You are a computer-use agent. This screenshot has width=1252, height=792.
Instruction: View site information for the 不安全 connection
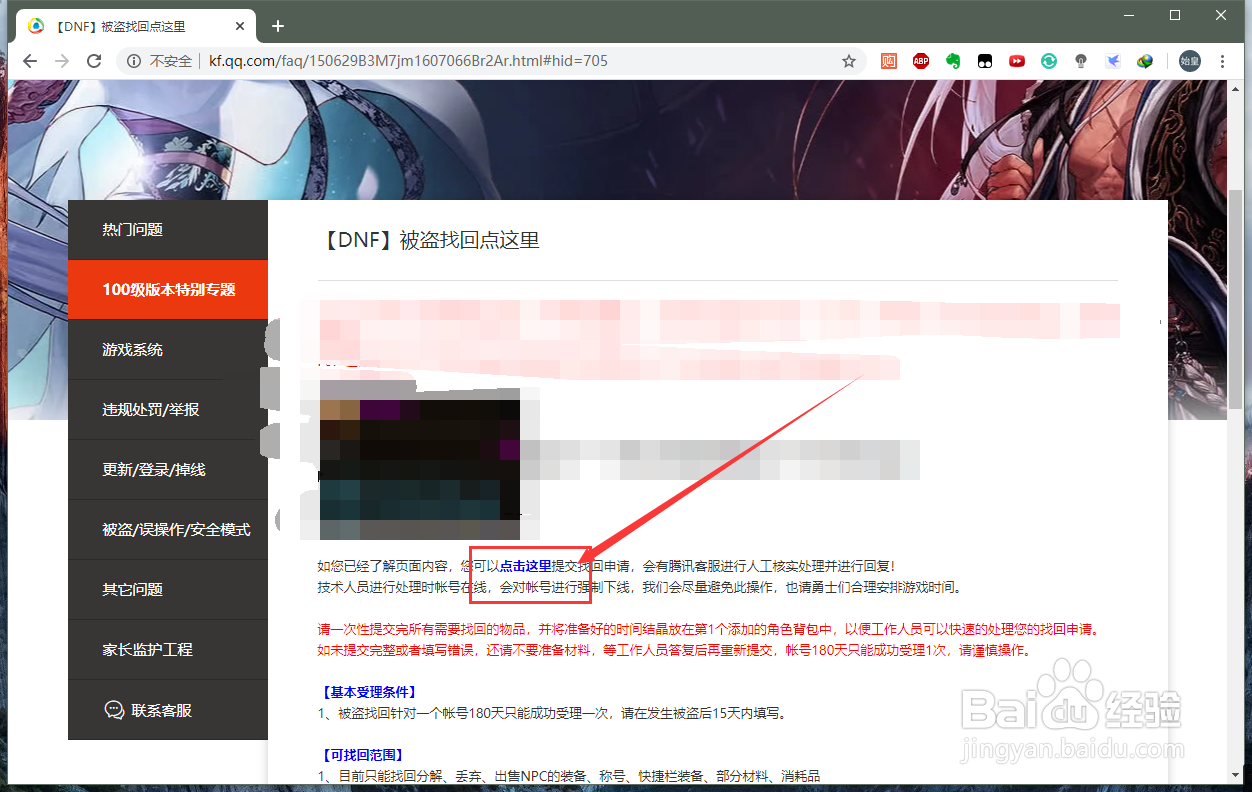point(159,61)
